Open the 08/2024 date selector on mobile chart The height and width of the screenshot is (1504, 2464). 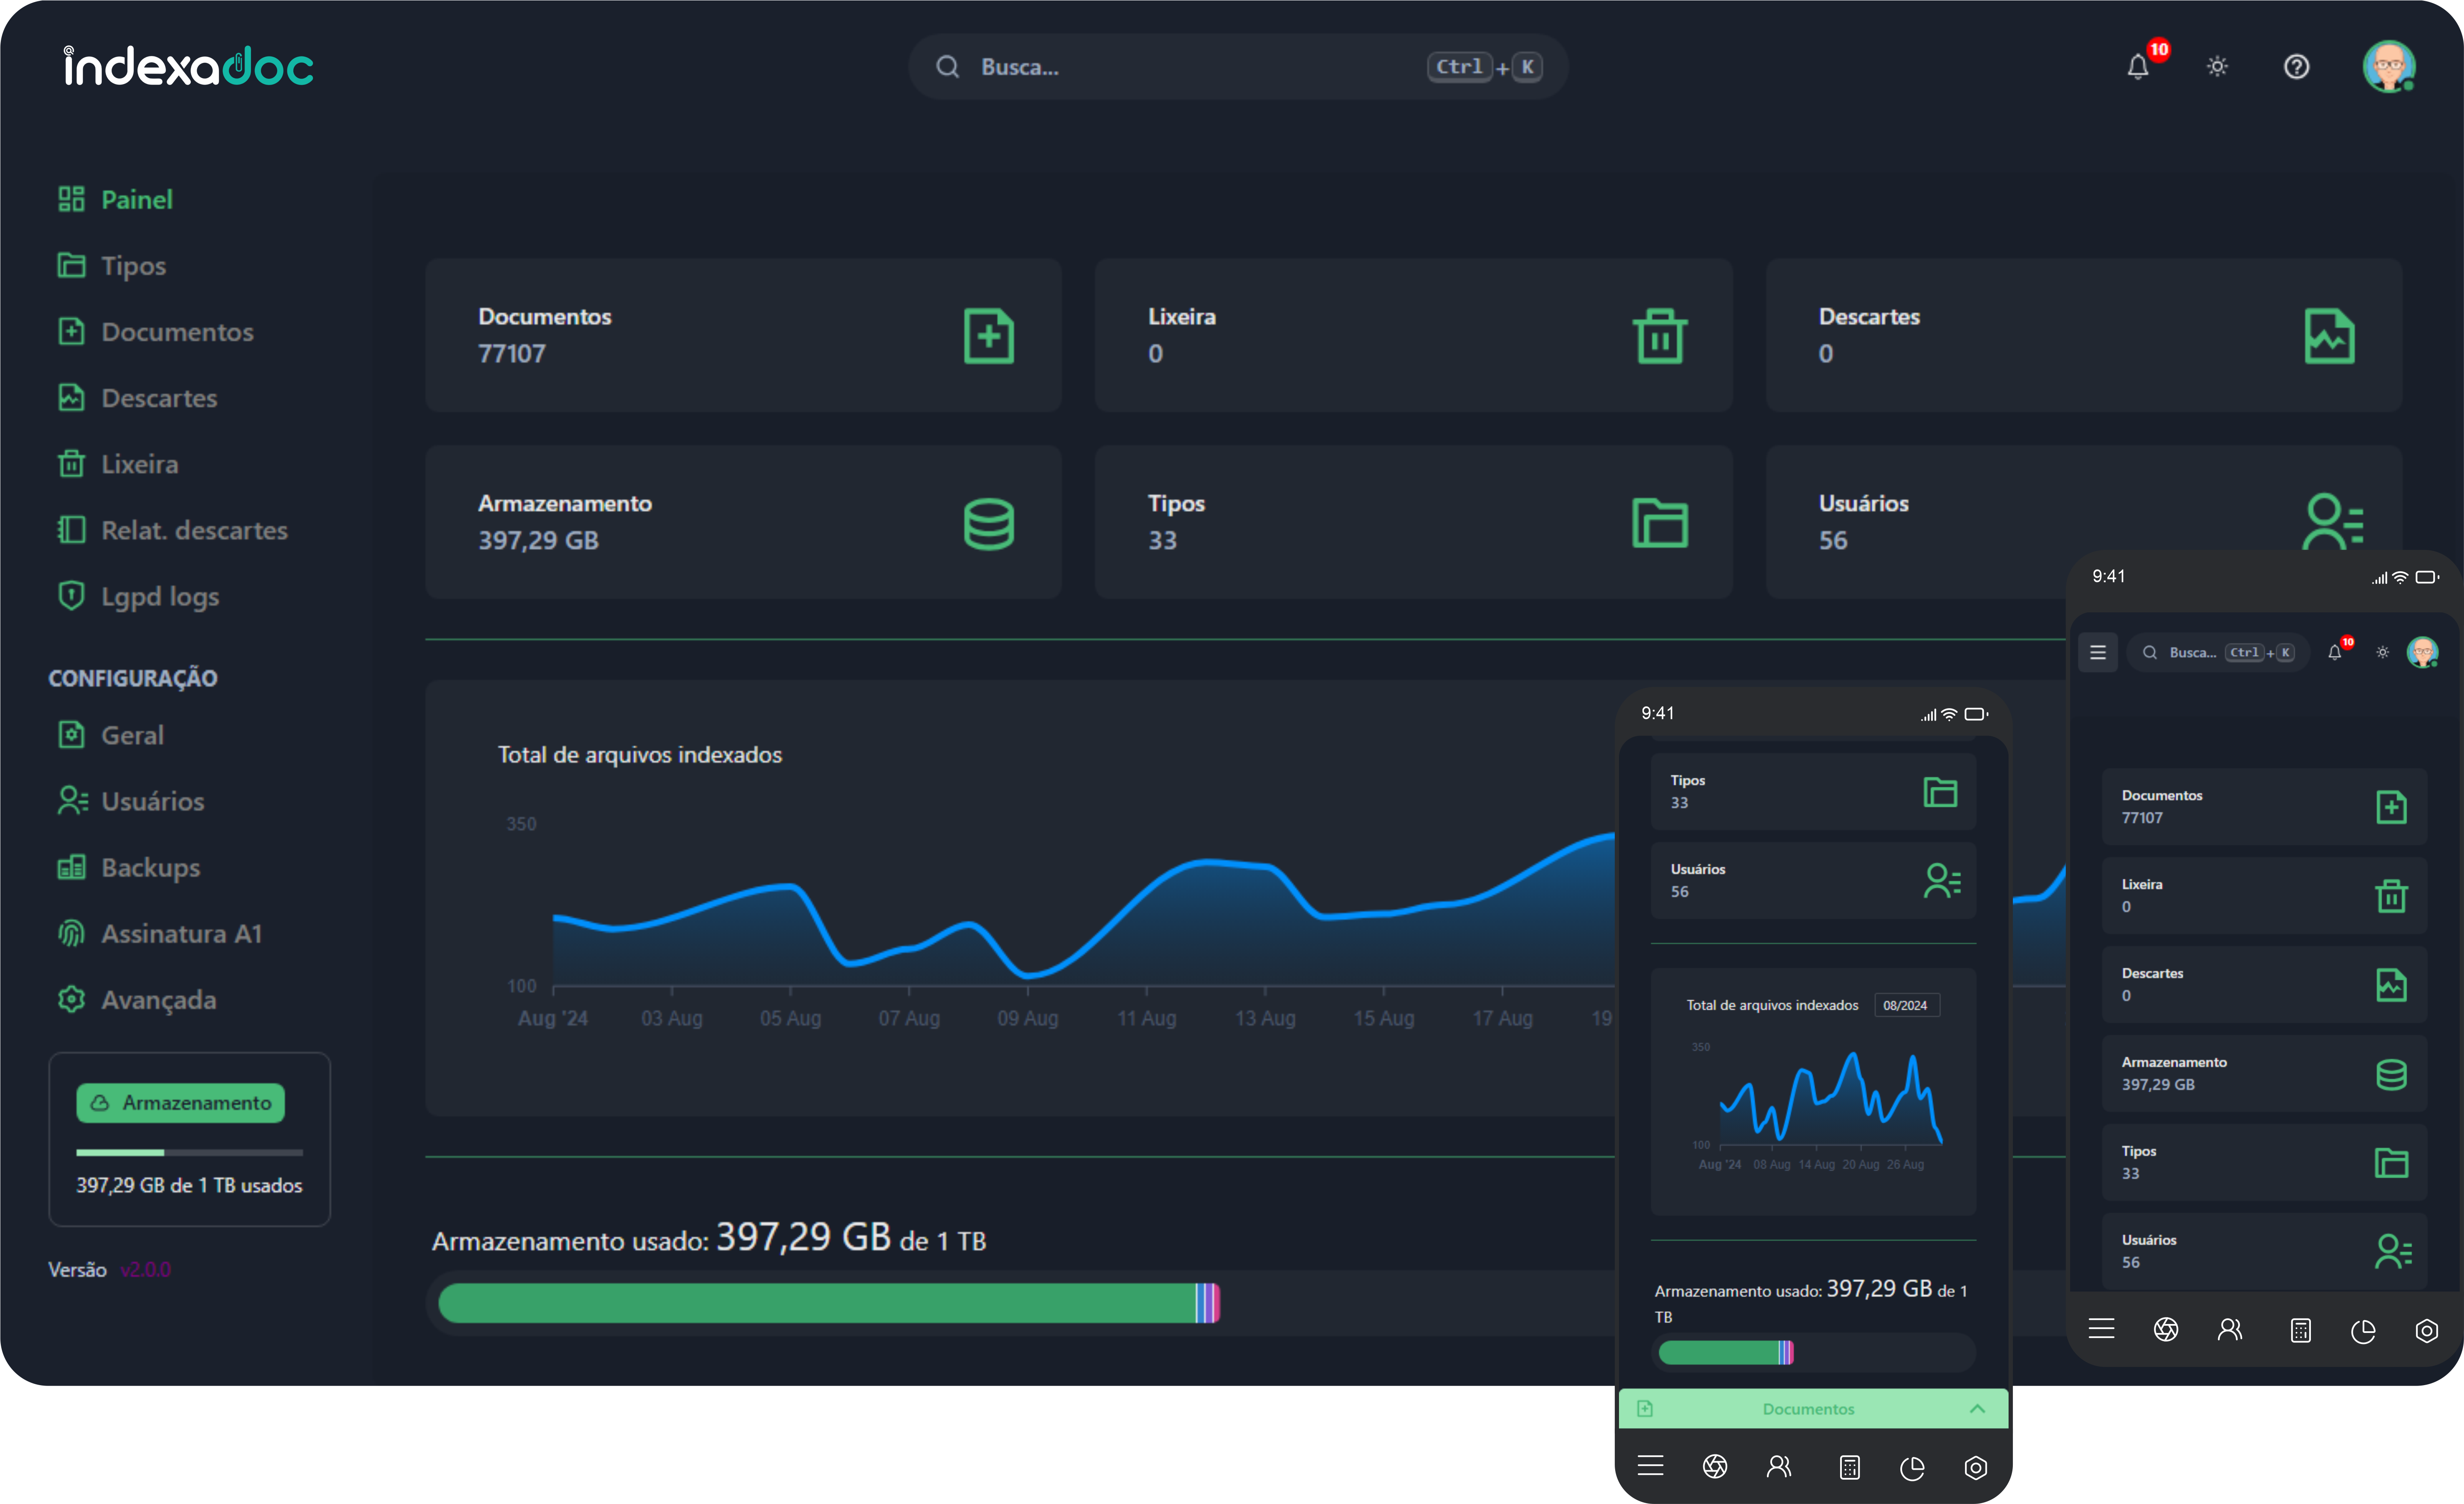1906,1004
